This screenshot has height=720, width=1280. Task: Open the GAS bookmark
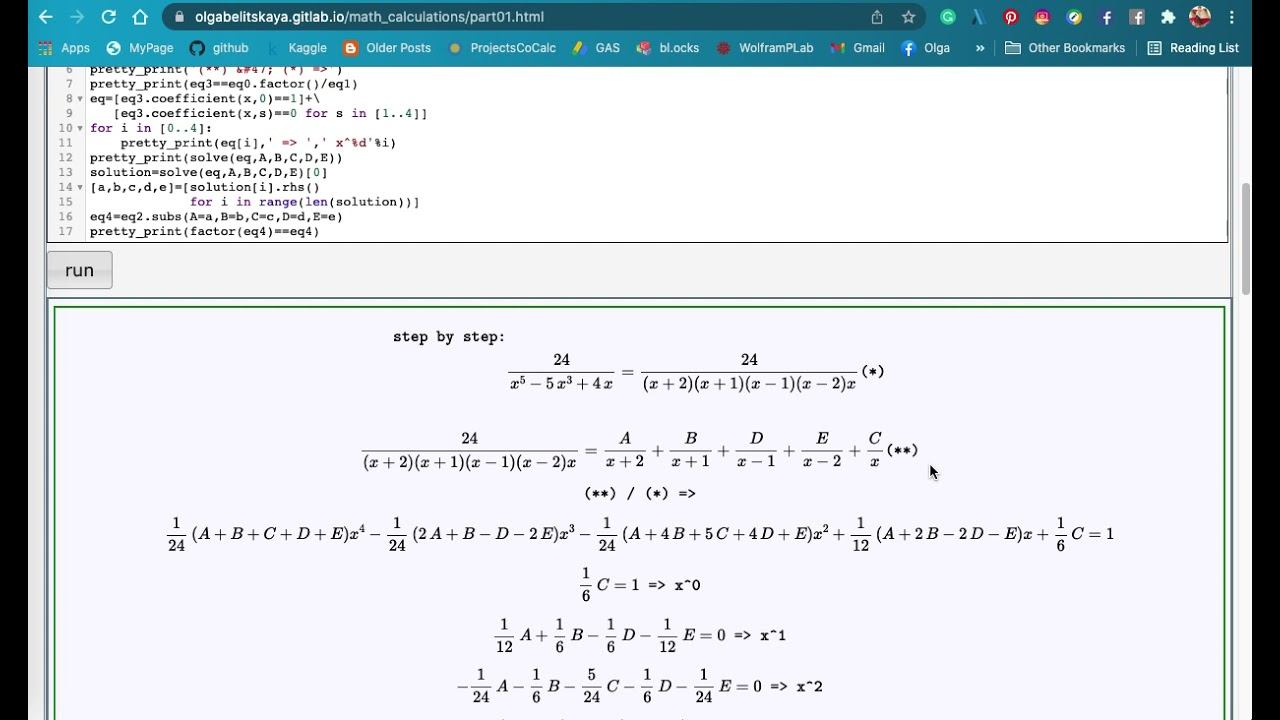click(x=596, y=48)
